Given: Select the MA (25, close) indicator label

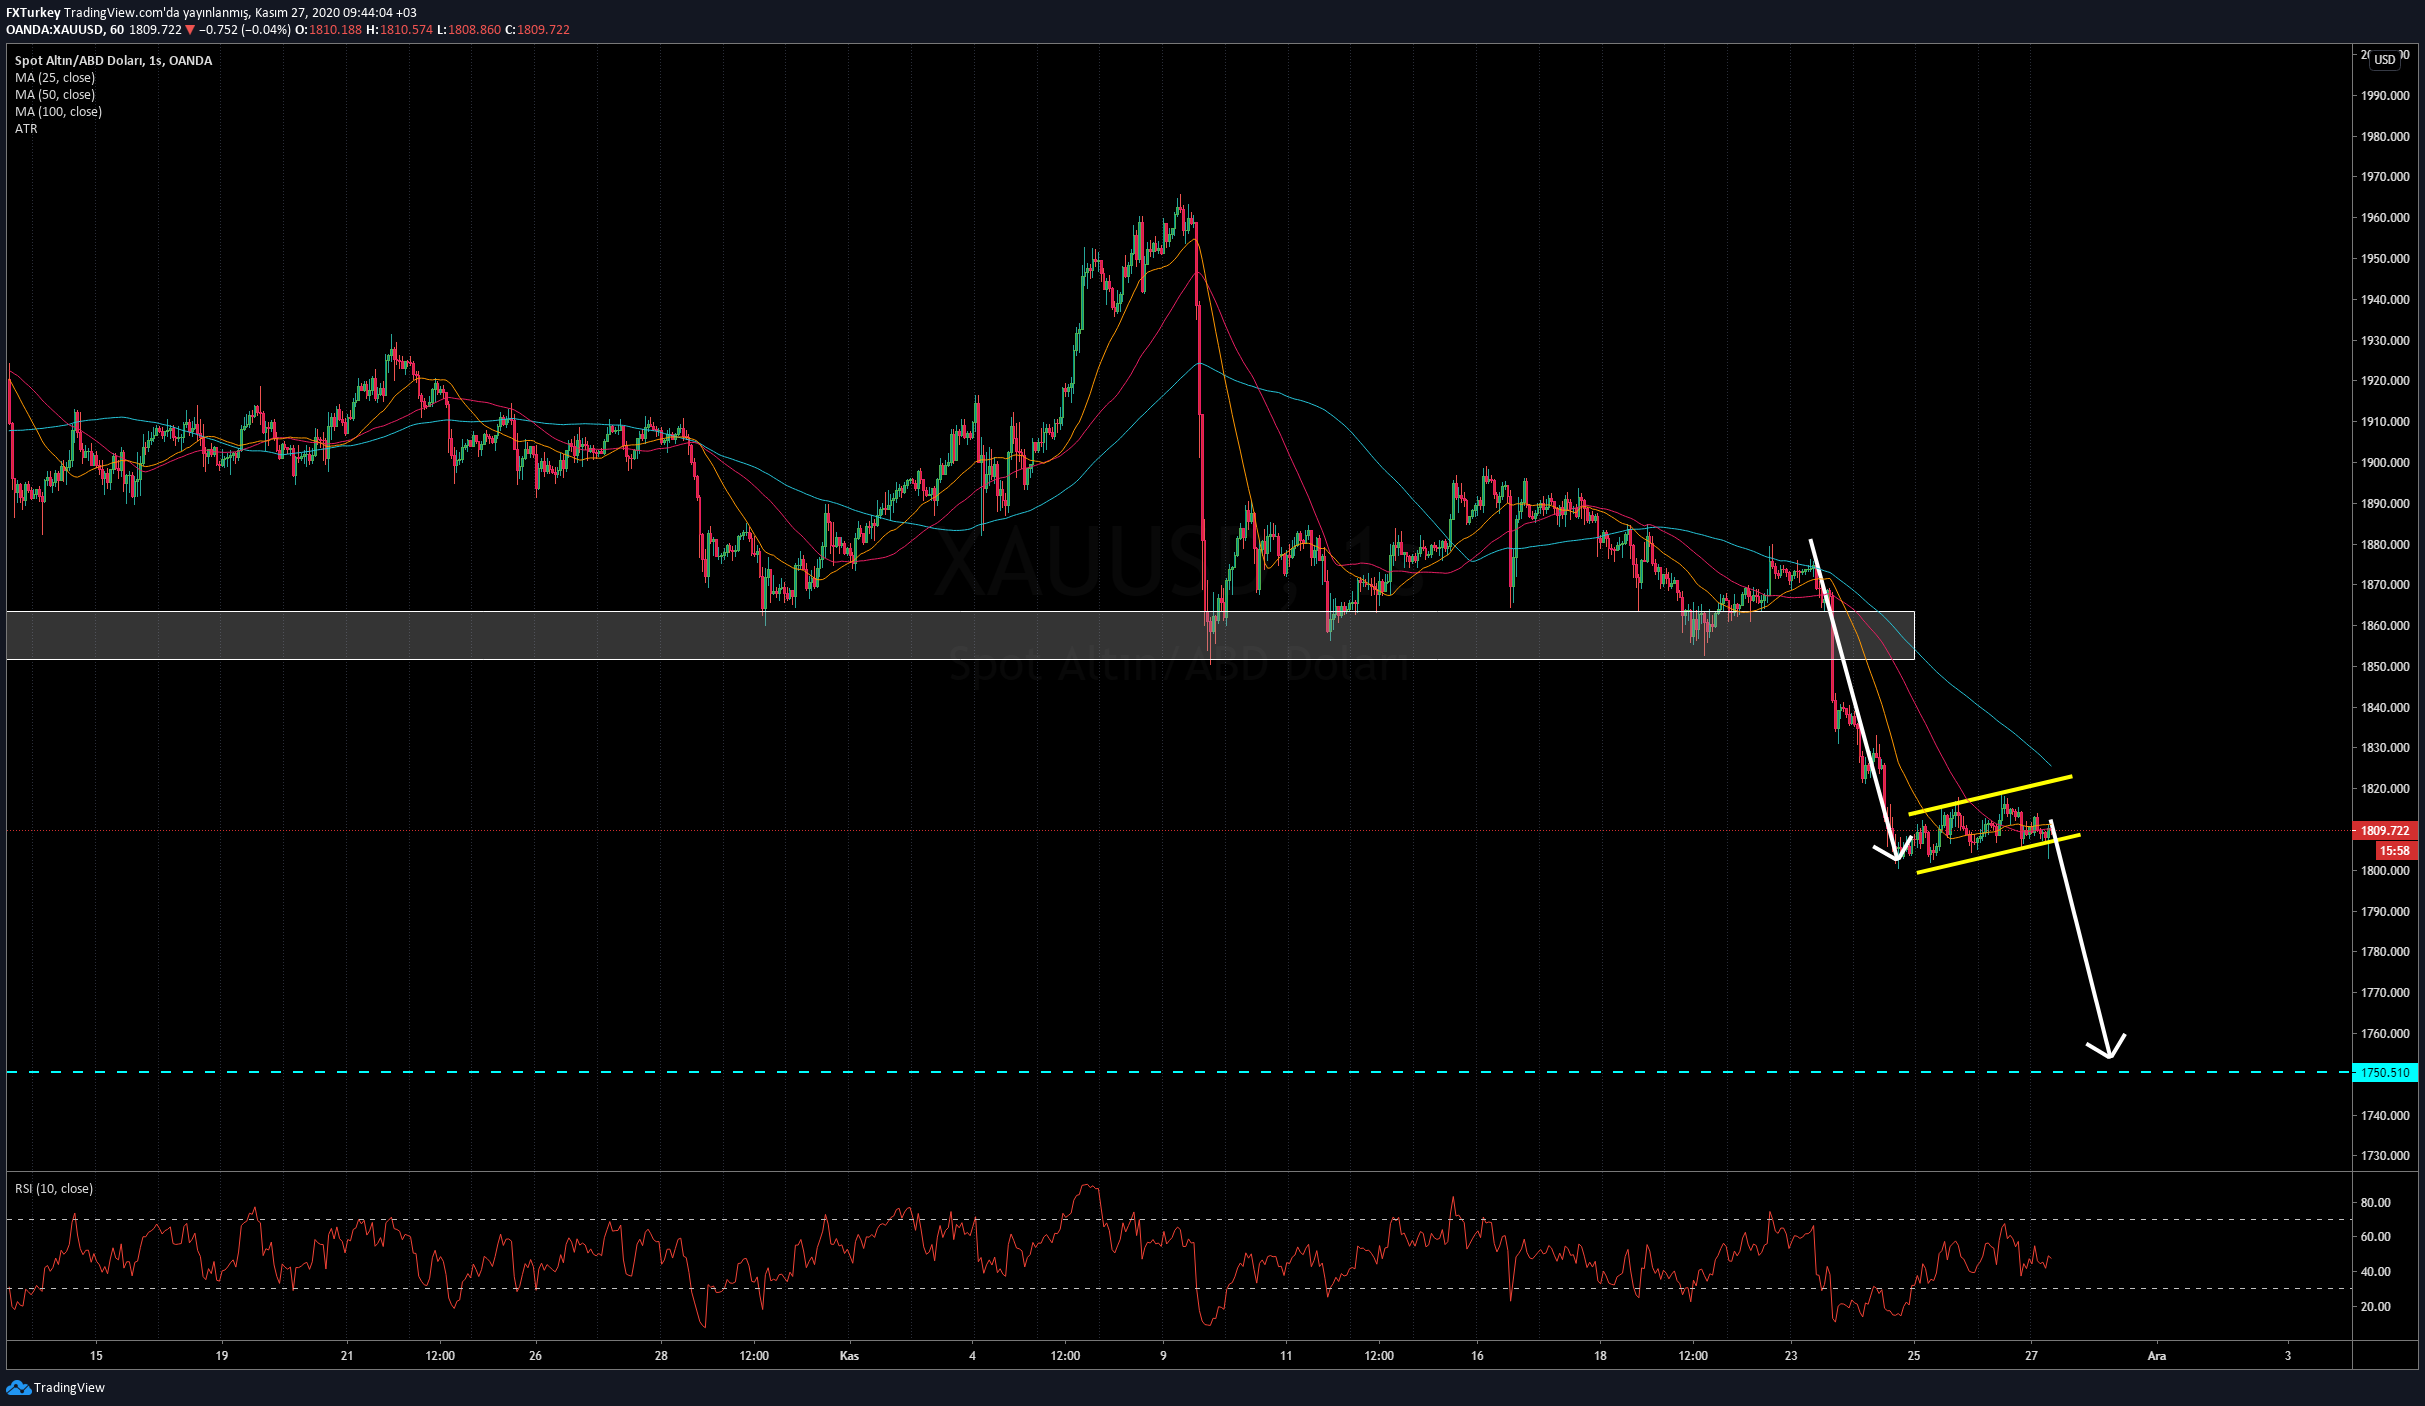Looking at the screenshot, I should click(x=55, y=78).
